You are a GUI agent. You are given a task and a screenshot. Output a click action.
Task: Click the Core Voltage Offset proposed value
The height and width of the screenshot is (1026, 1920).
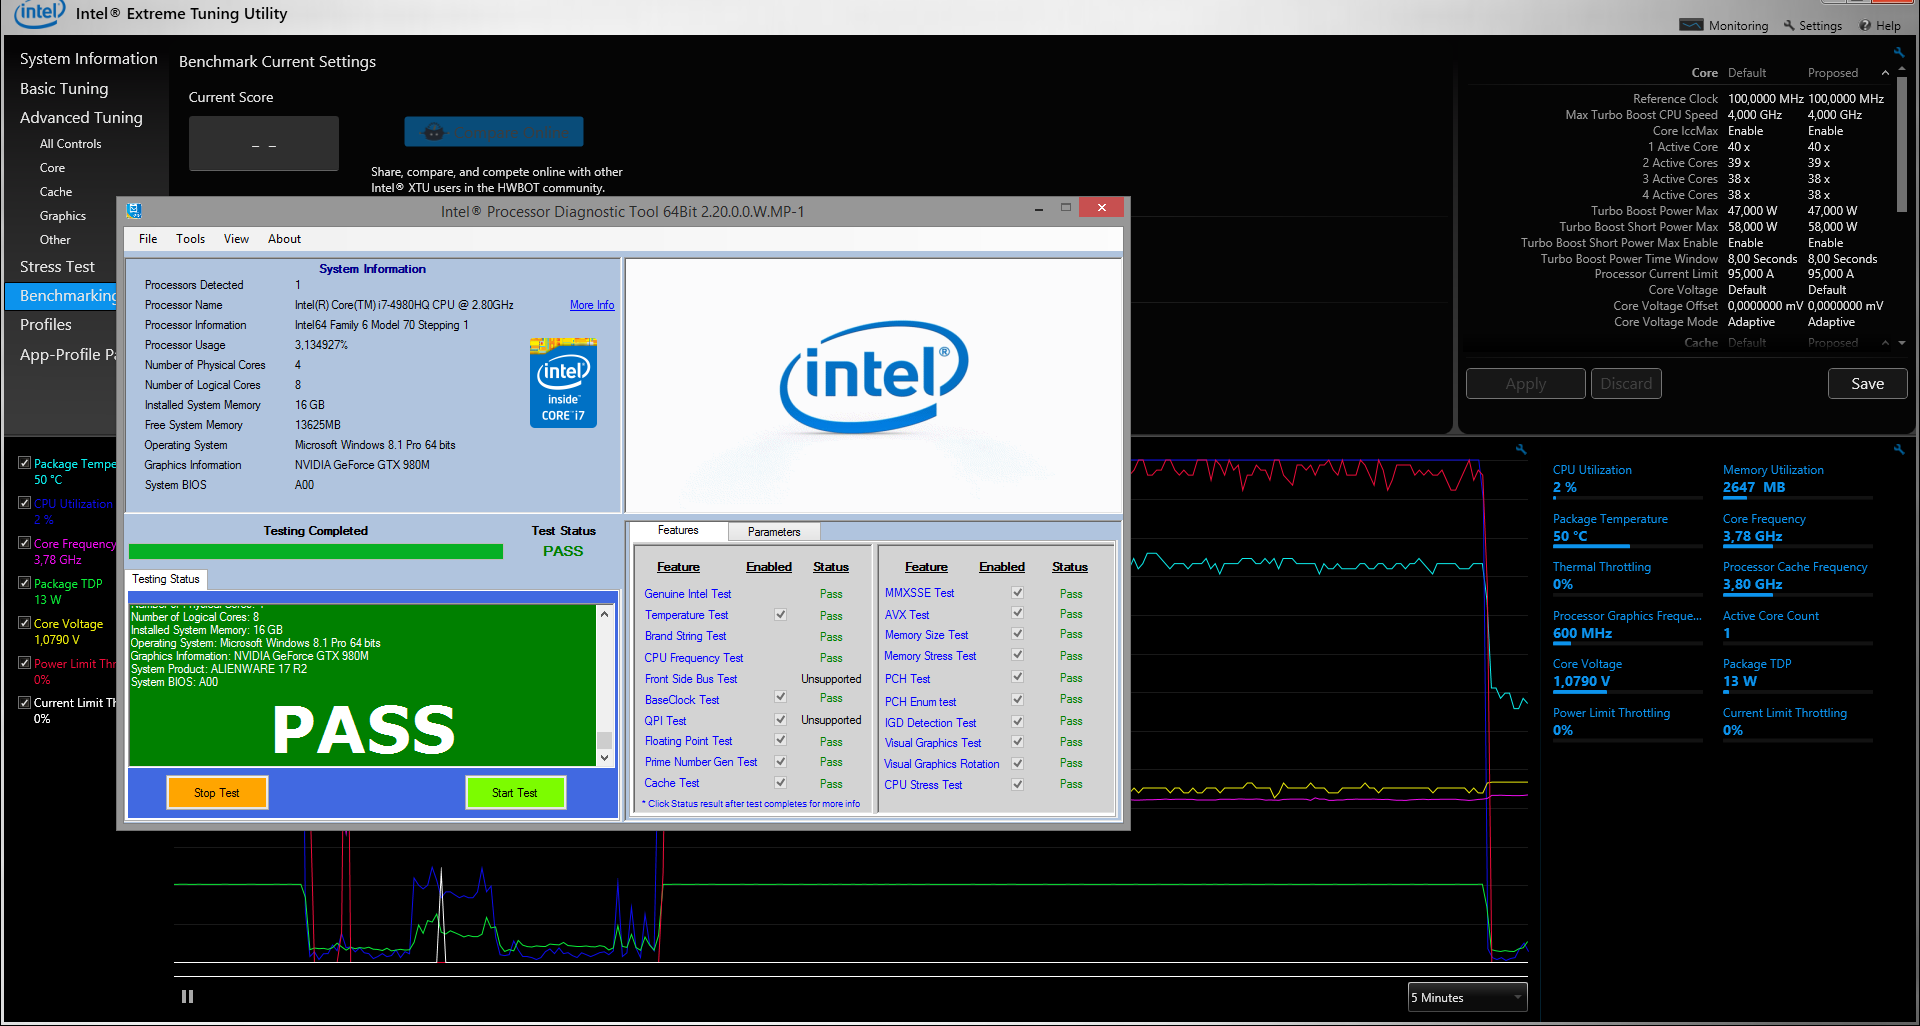pyautogui.click(x=1845, y=306)
